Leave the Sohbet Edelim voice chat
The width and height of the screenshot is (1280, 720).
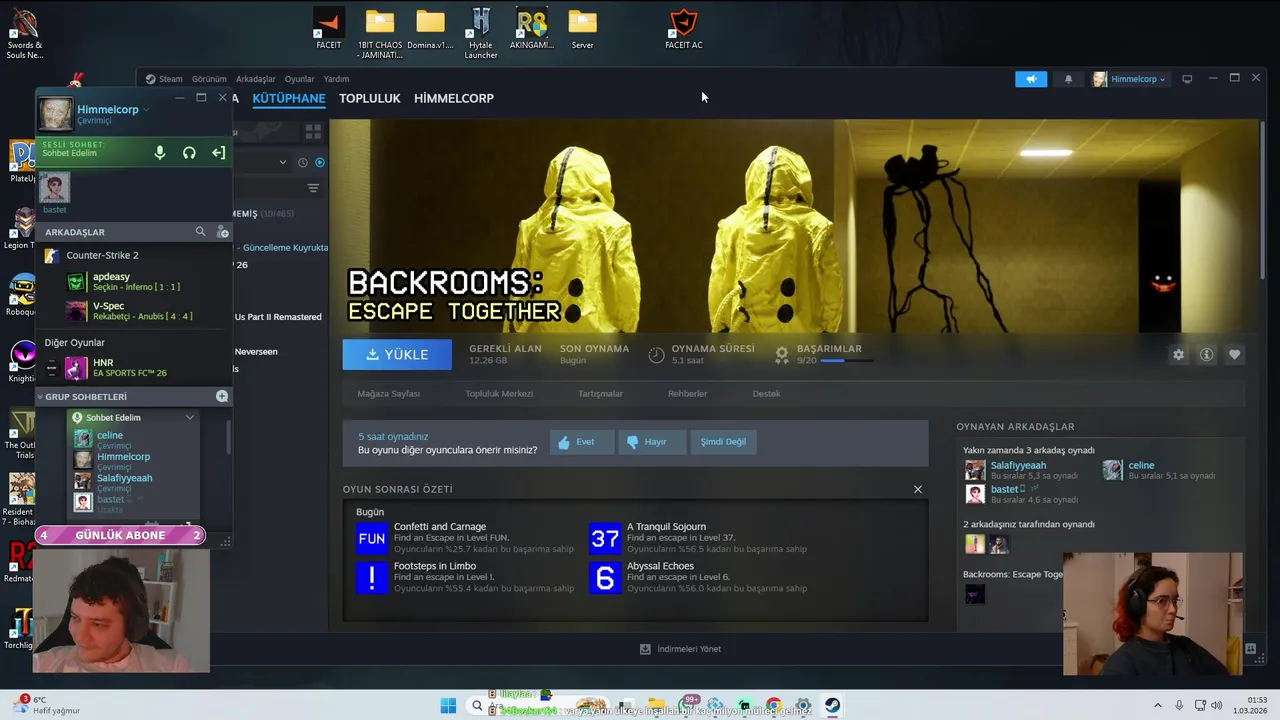pos(218,153)
